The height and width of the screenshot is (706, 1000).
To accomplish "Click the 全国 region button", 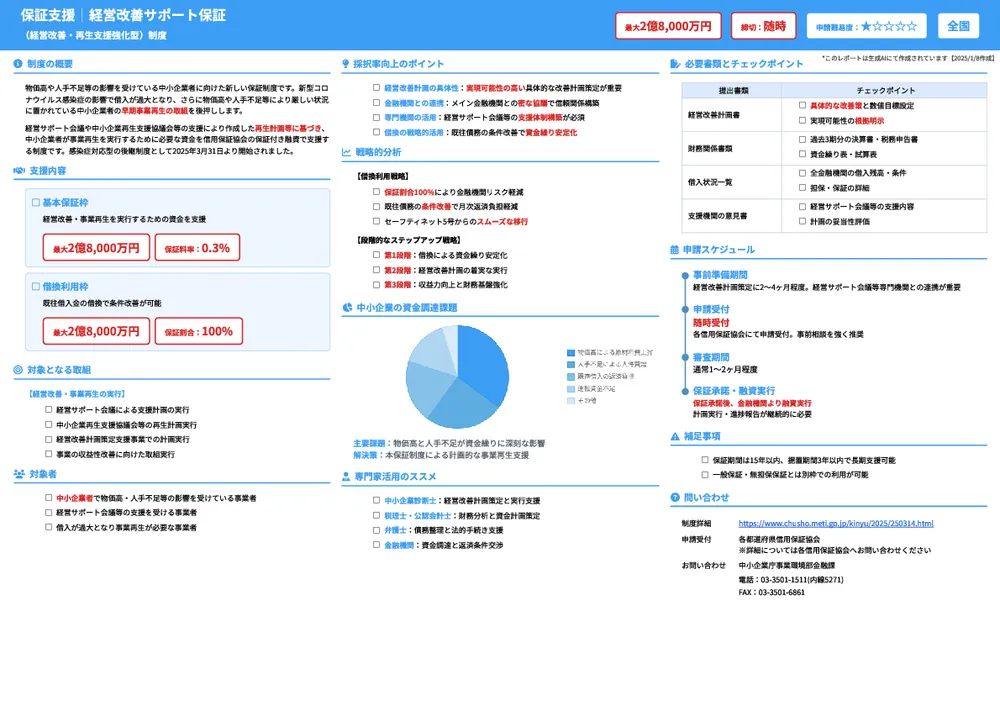I will [958, 26].
